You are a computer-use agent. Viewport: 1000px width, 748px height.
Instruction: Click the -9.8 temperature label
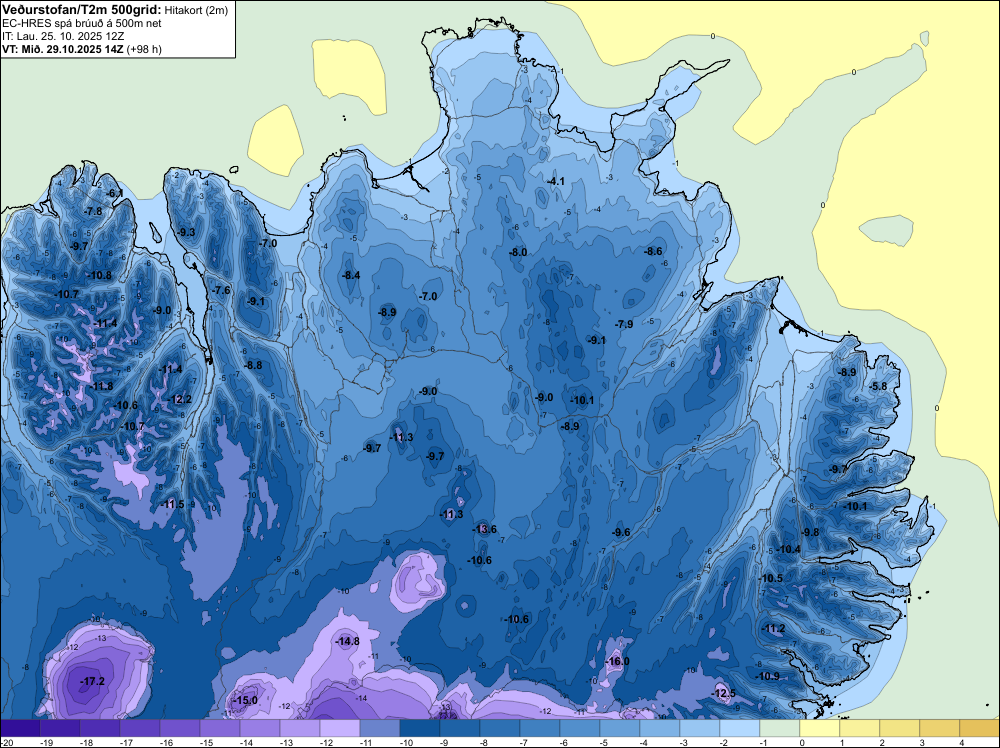[x=811, y=532]
